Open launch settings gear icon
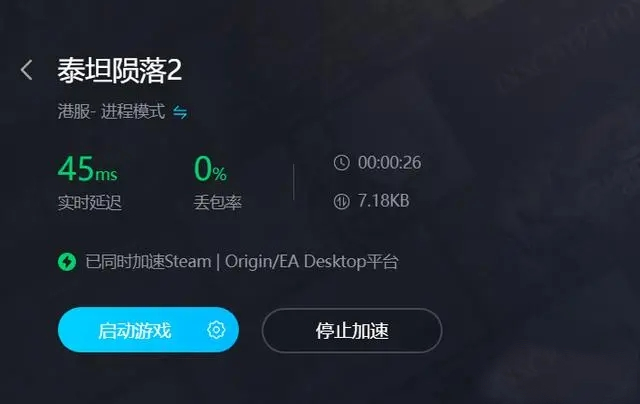Screen dimensions: 640x404 tap(216, 329)
